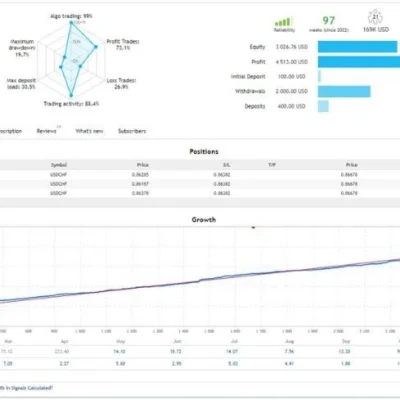Click the 97 weeks counter
This screenshot has height=400, width=400.
pyautogui.click(x=329, y=21)
